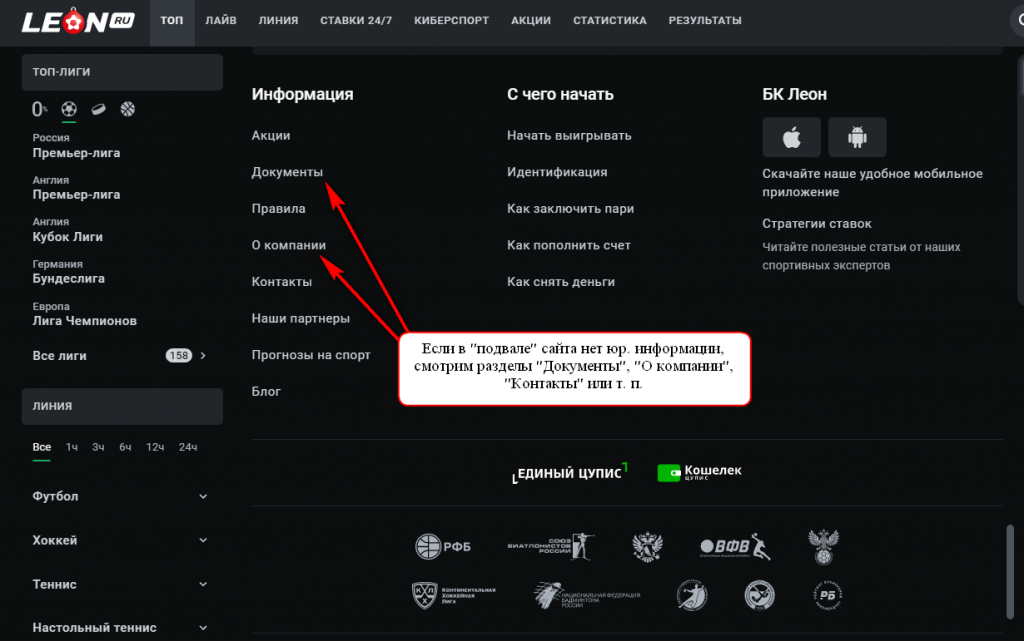Image resolution: width=1024 pixels, height=641 pixels.
Task: Open the Наши партнеры link
Action: (300, 319)
